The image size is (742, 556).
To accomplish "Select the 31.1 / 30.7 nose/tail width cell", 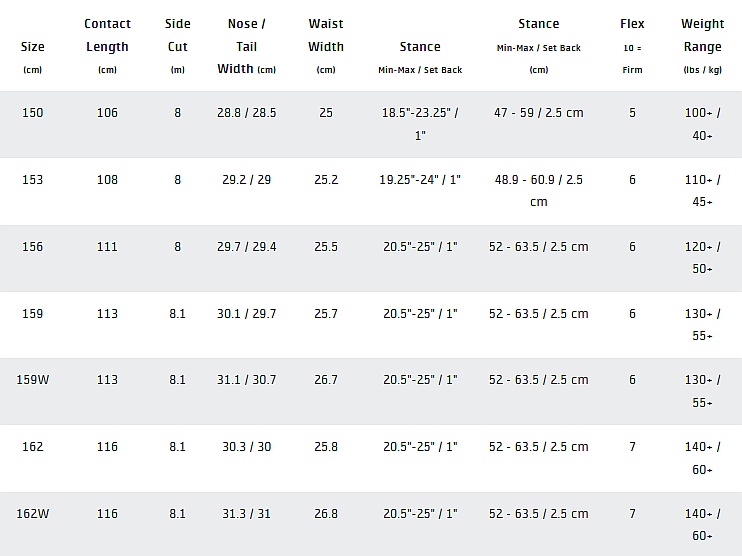I will tap(246, 380).
